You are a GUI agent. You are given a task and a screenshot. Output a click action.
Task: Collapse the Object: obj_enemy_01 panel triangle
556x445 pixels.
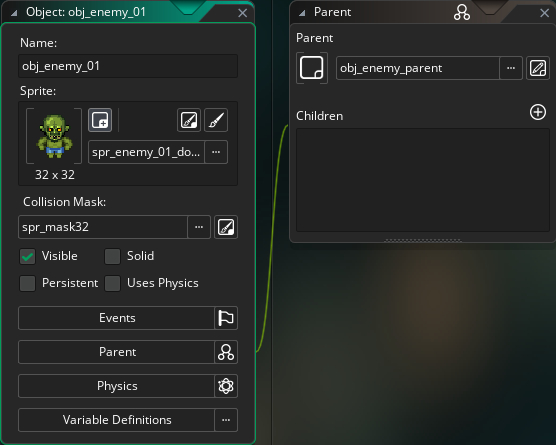click(14, 13)
